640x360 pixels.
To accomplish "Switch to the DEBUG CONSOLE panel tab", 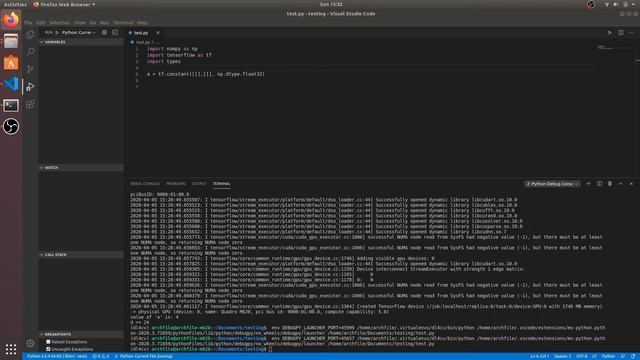I will [145, 184].
